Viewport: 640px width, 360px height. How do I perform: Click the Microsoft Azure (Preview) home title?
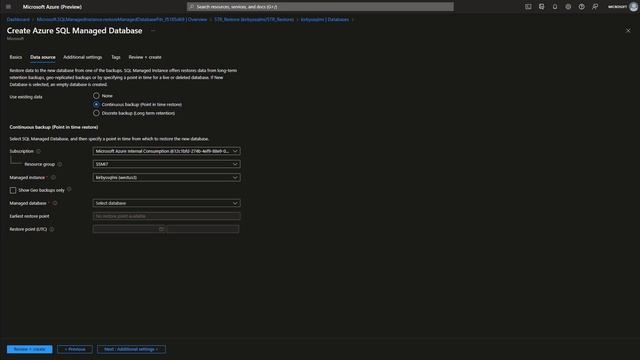pos(52,7)
